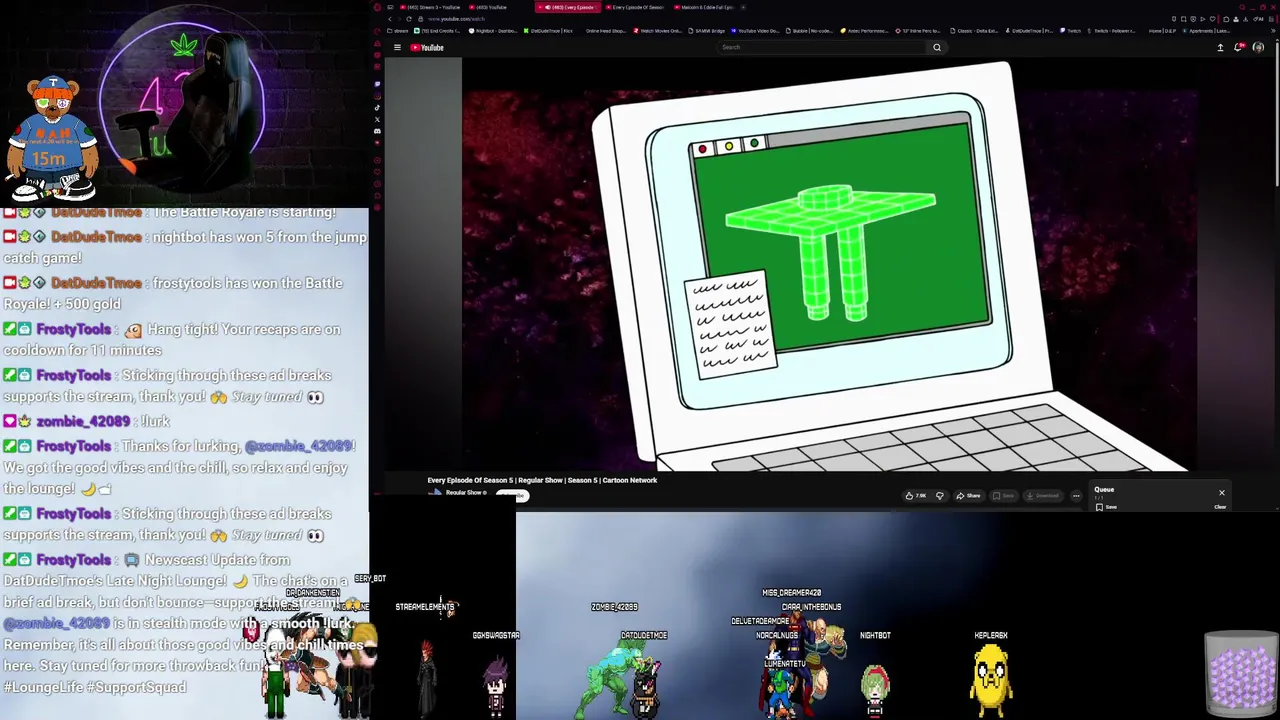The height and width of the screenshot is (720, 1280).
Task: Save the queue with bookmark Save
Action: click(x=1106, y=507)
